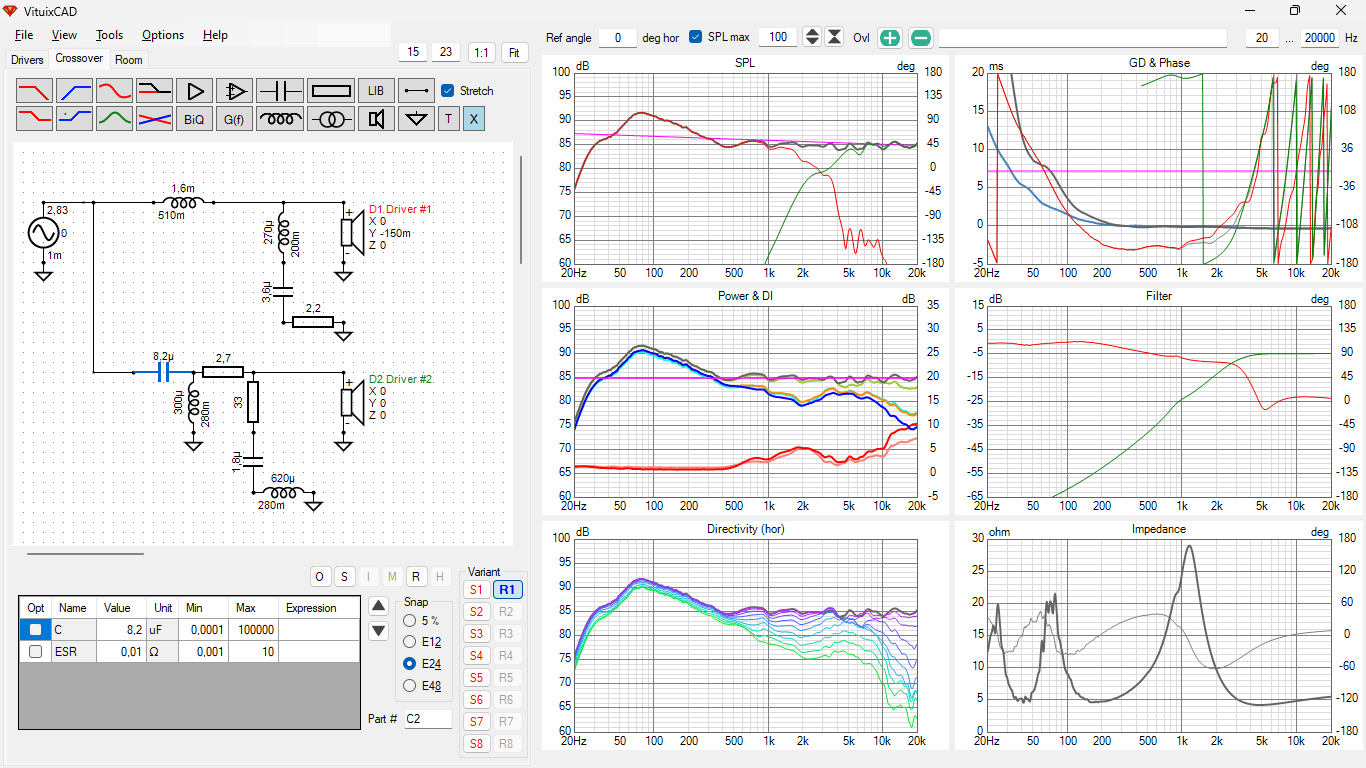Viewport: 1366px width, 768px height.
Task: Toggle the highlighted X toolbar button
Action: pyautogui.click(x=474, y=119)
